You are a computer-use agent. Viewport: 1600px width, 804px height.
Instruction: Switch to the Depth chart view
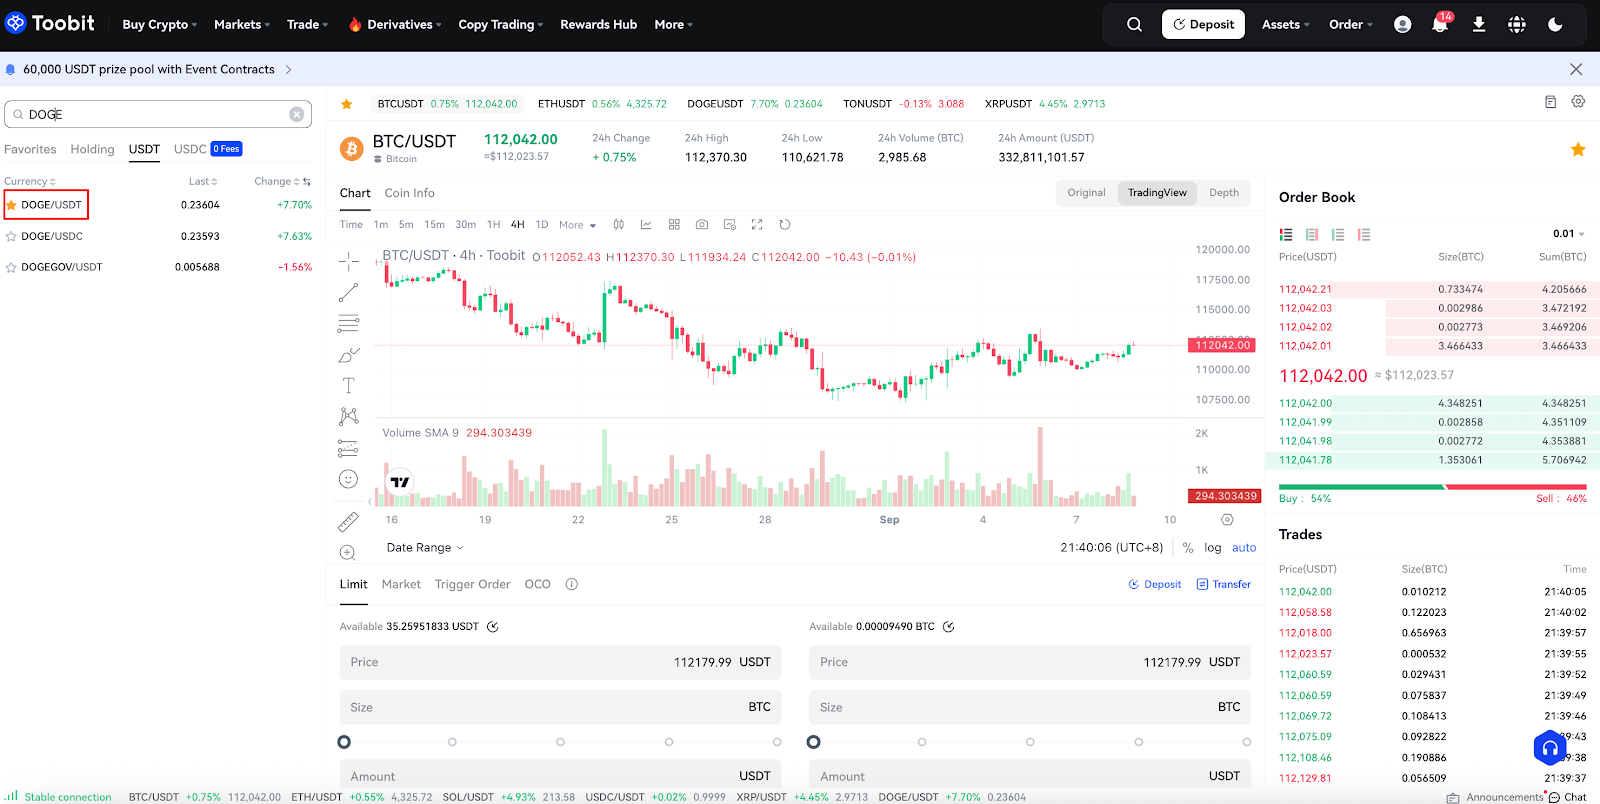[1224, 193]
